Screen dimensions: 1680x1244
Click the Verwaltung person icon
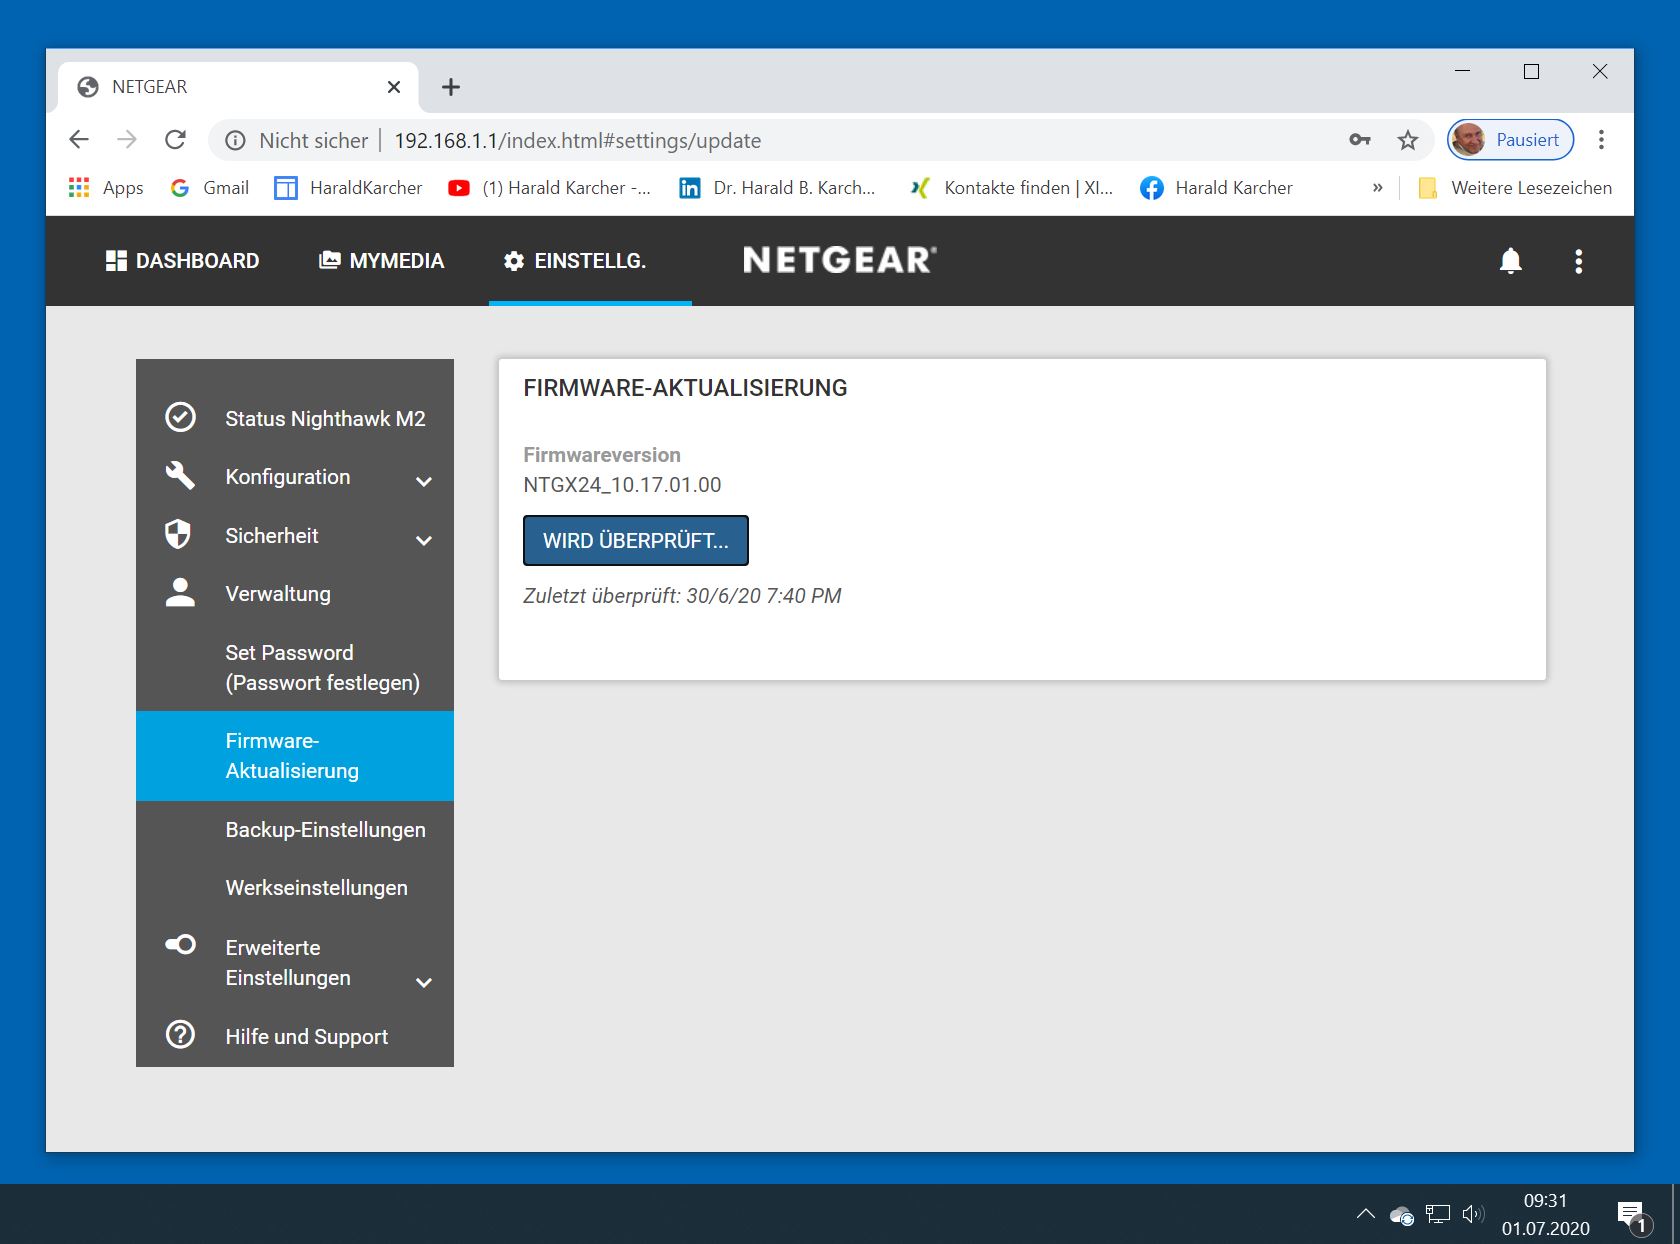pos(180,592)
